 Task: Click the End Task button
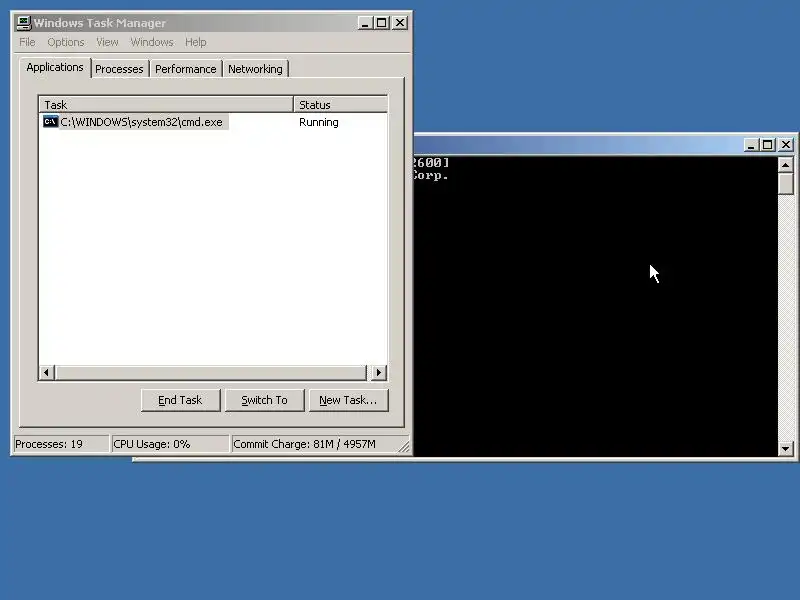(x=181, y=400)
